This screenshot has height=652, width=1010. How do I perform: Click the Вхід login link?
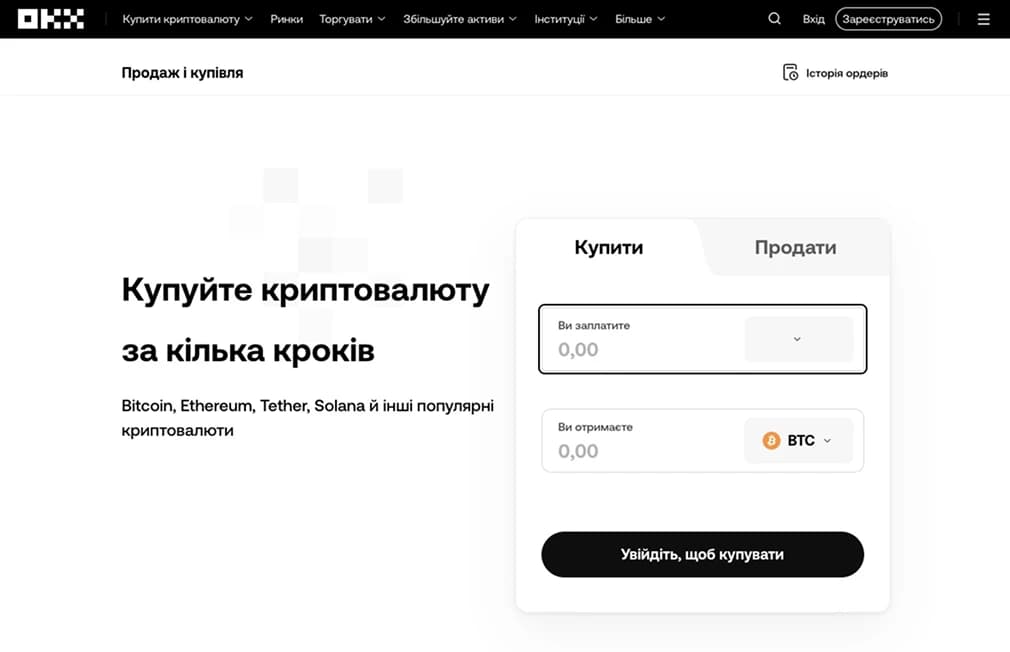coord(814,19)
